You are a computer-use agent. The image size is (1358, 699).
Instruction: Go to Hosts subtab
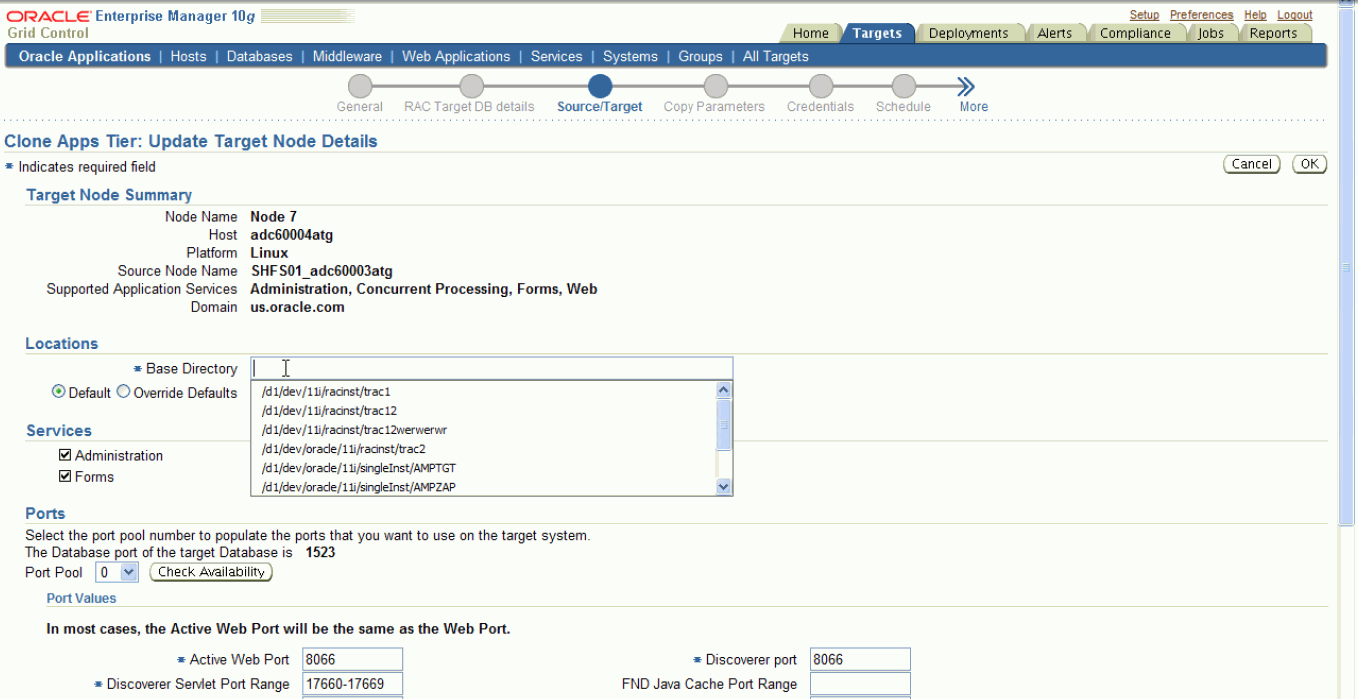click(x=188, y=56)
